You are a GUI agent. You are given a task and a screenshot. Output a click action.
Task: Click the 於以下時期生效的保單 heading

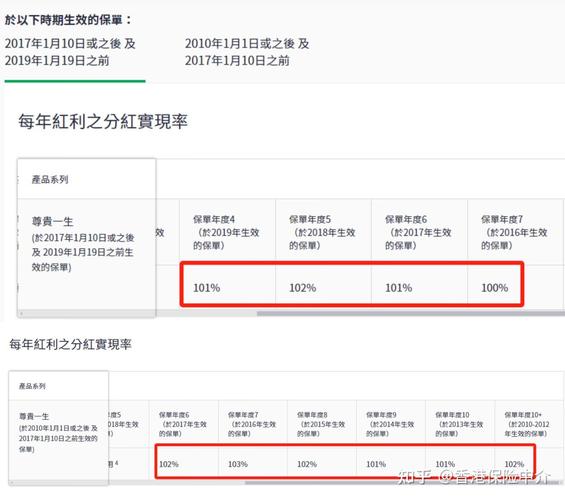[68, 20]
